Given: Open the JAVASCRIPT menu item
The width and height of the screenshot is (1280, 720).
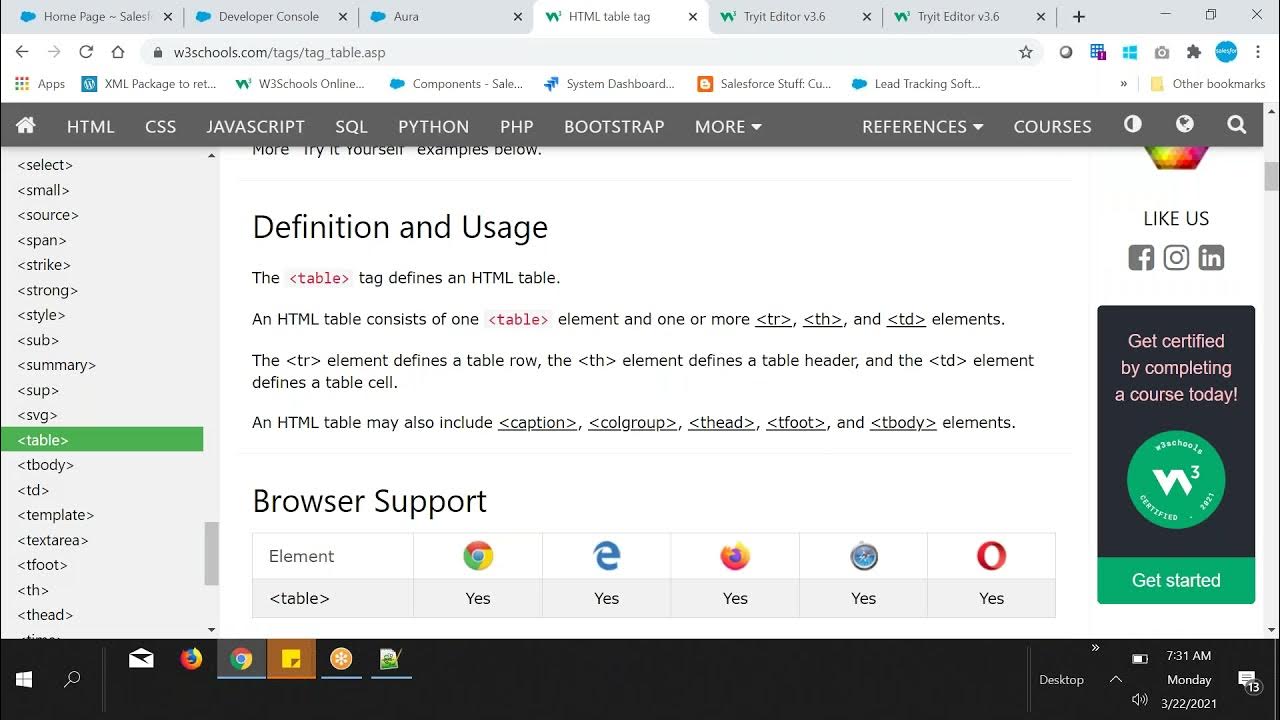Looking at the screenshot, I should coord(255,127).
